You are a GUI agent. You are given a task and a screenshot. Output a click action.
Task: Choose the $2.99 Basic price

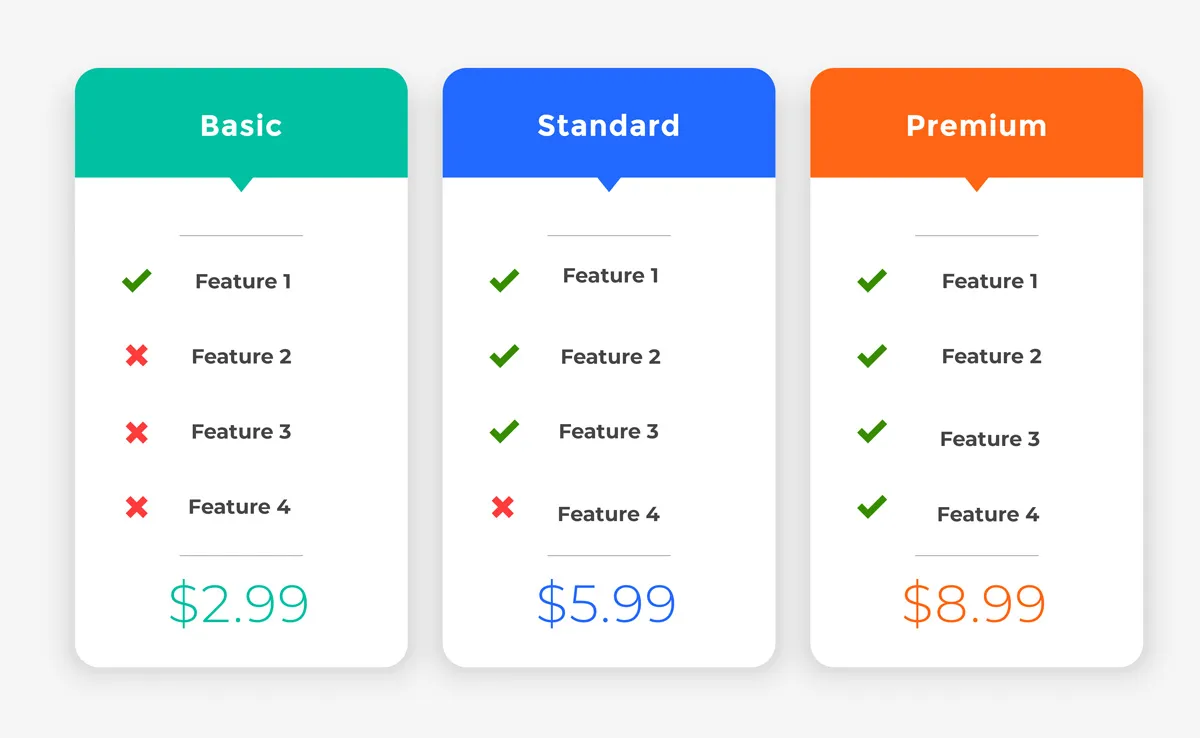(x=239, y=603)
